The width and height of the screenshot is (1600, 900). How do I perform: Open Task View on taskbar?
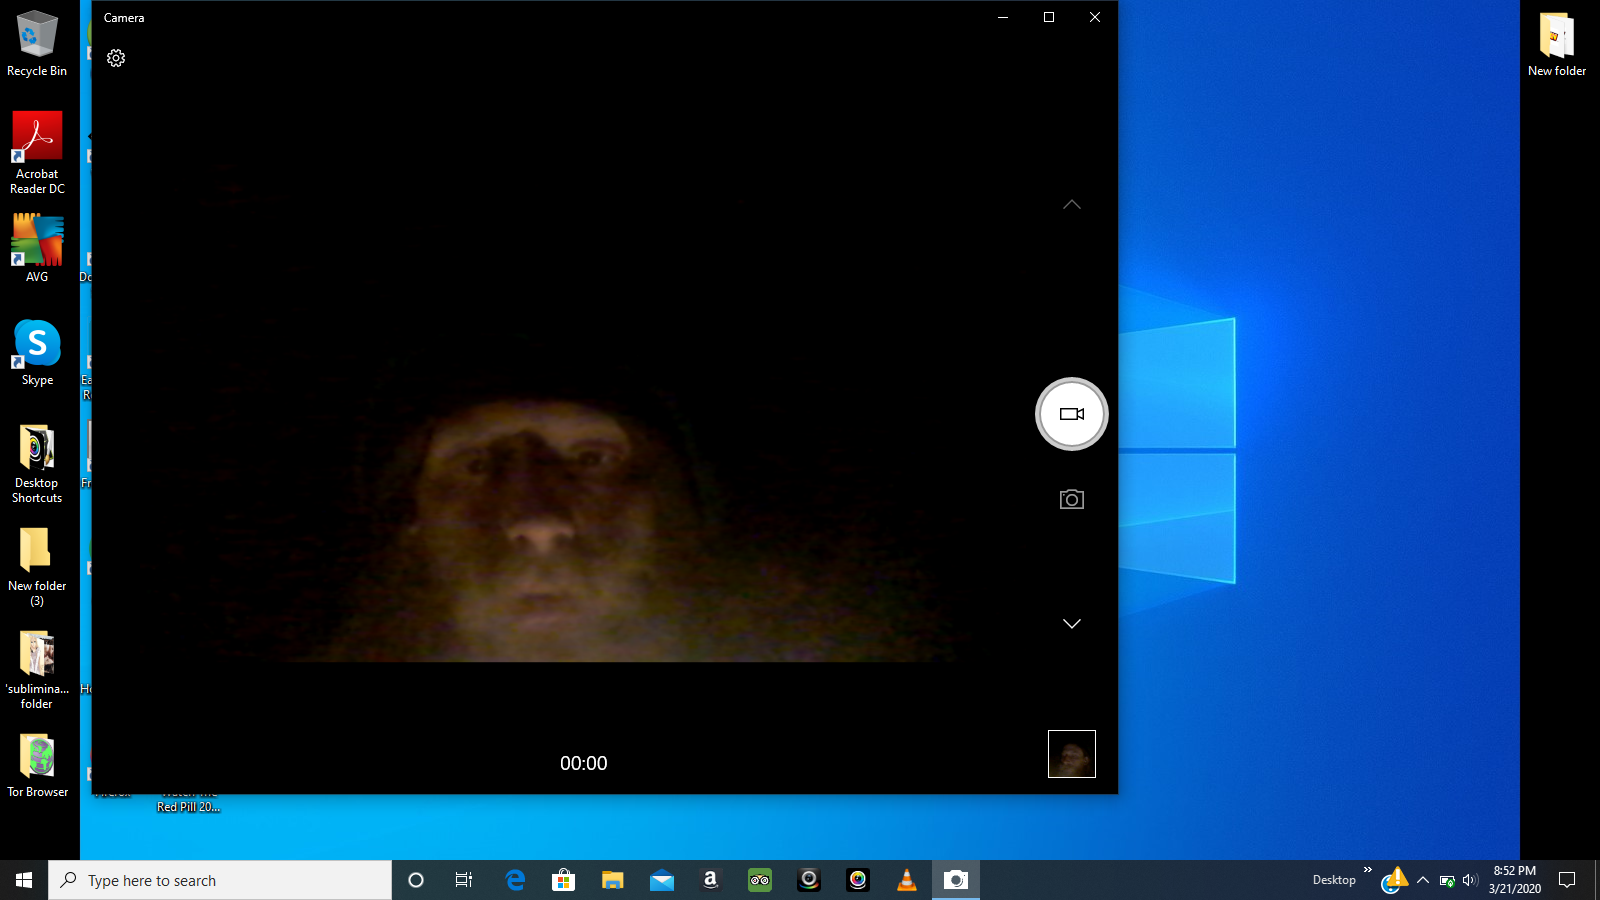click(x=464, y=880)
